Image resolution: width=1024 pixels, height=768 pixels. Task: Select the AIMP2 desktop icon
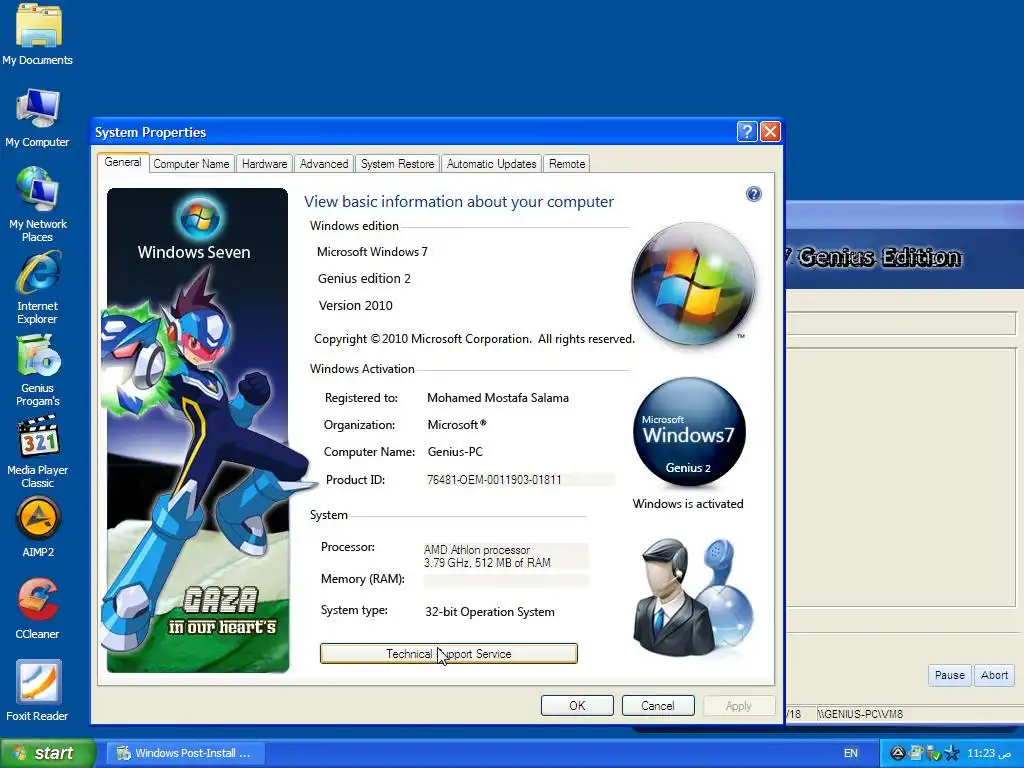(x=38, y=527)
